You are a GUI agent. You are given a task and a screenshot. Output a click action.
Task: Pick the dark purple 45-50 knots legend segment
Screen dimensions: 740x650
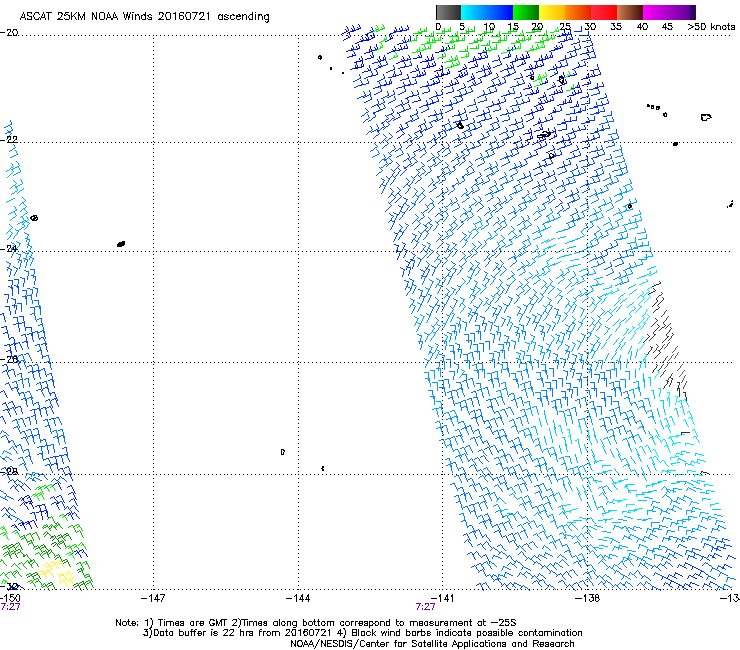pos(682,12)
